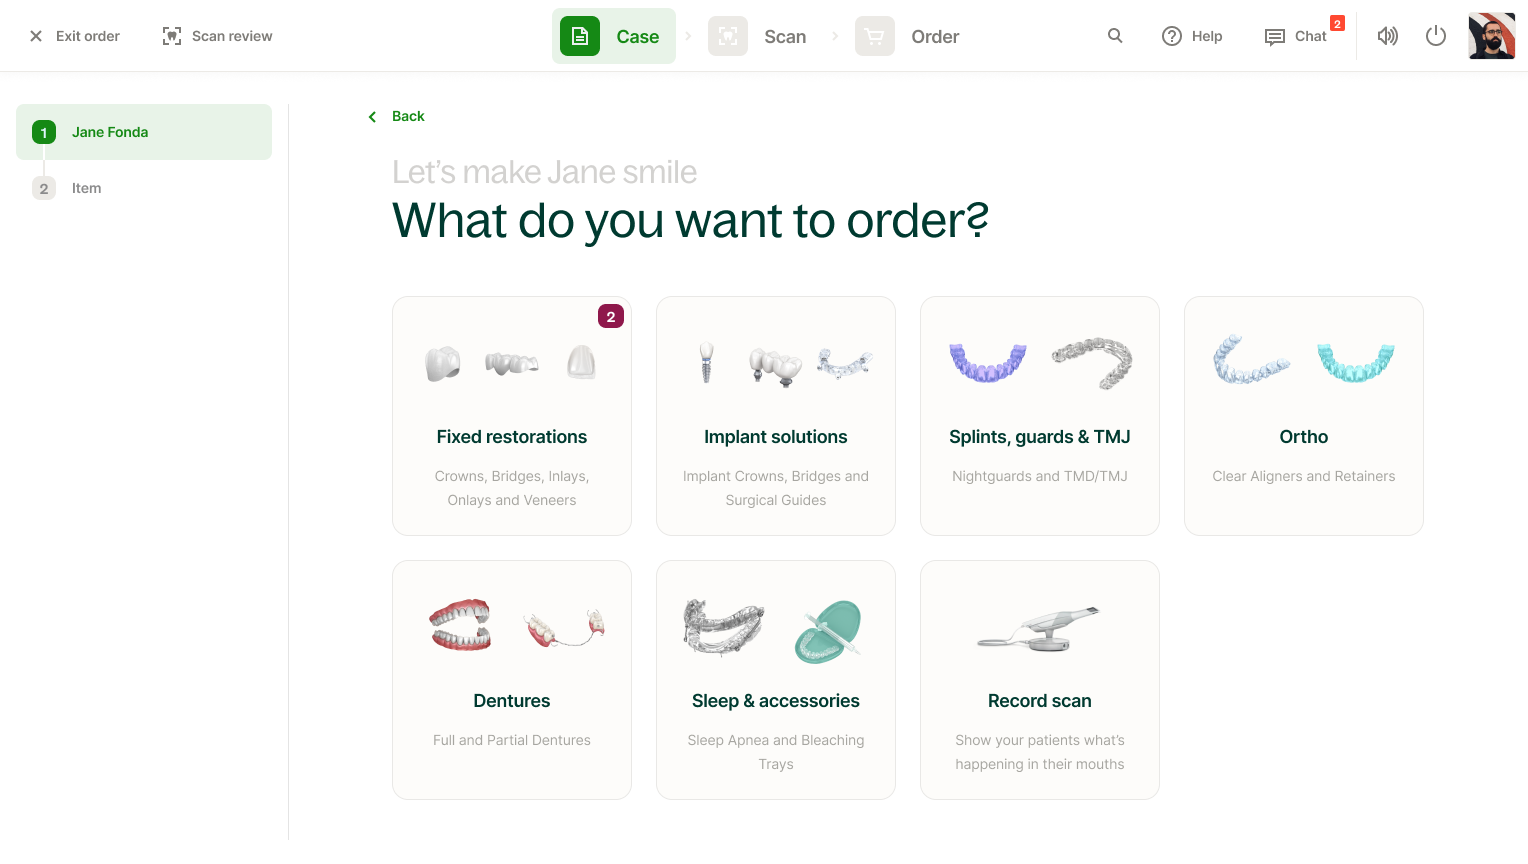The height and width of the screenshot is (864, 1528).
Task: Pick the Ortho clear aligners card
Action: point(1304,416)
